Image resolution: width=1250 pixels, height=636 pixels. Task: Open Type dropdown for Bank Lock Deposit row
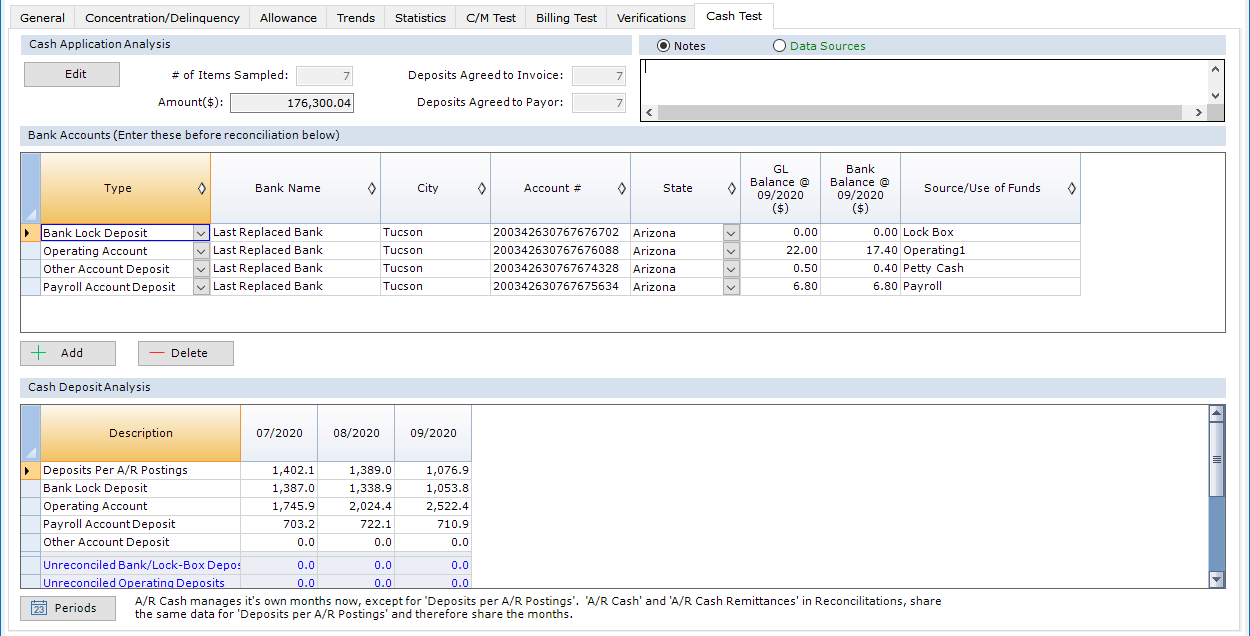tap(201, 233)
